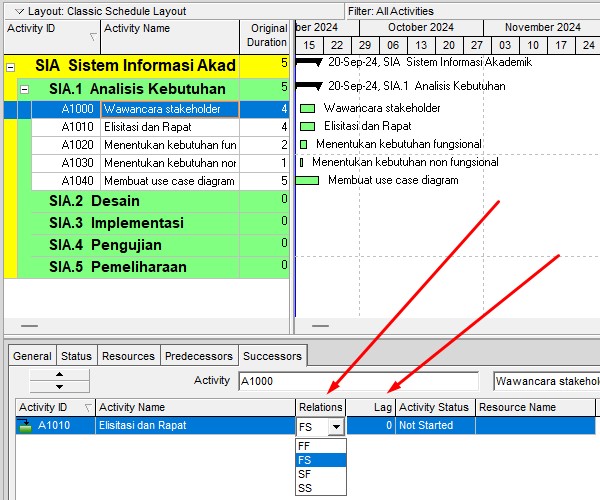
Task: Click the Filter: All Activities bar
Action: (x=473, y=11)
